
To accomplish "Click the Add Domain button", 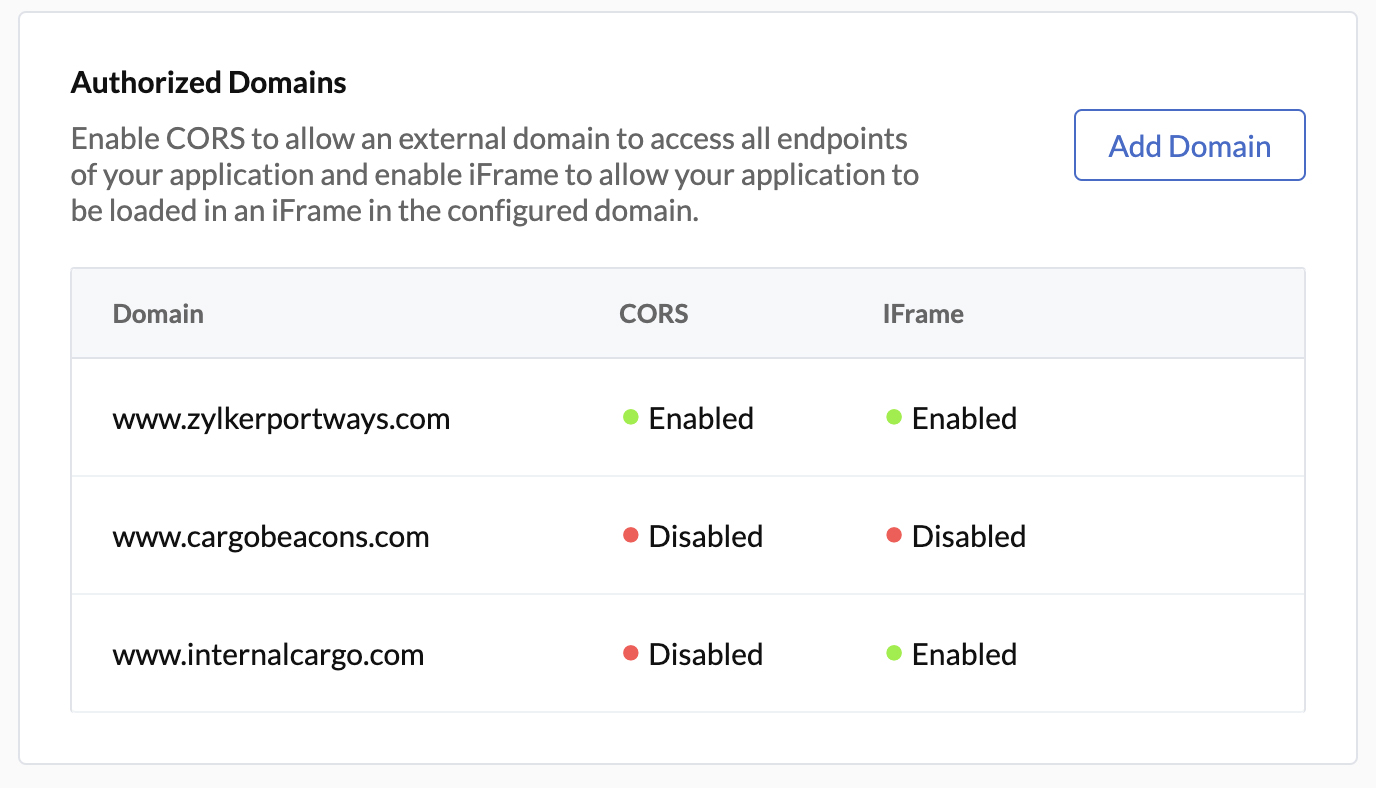I will click(x=1189, y=144).
